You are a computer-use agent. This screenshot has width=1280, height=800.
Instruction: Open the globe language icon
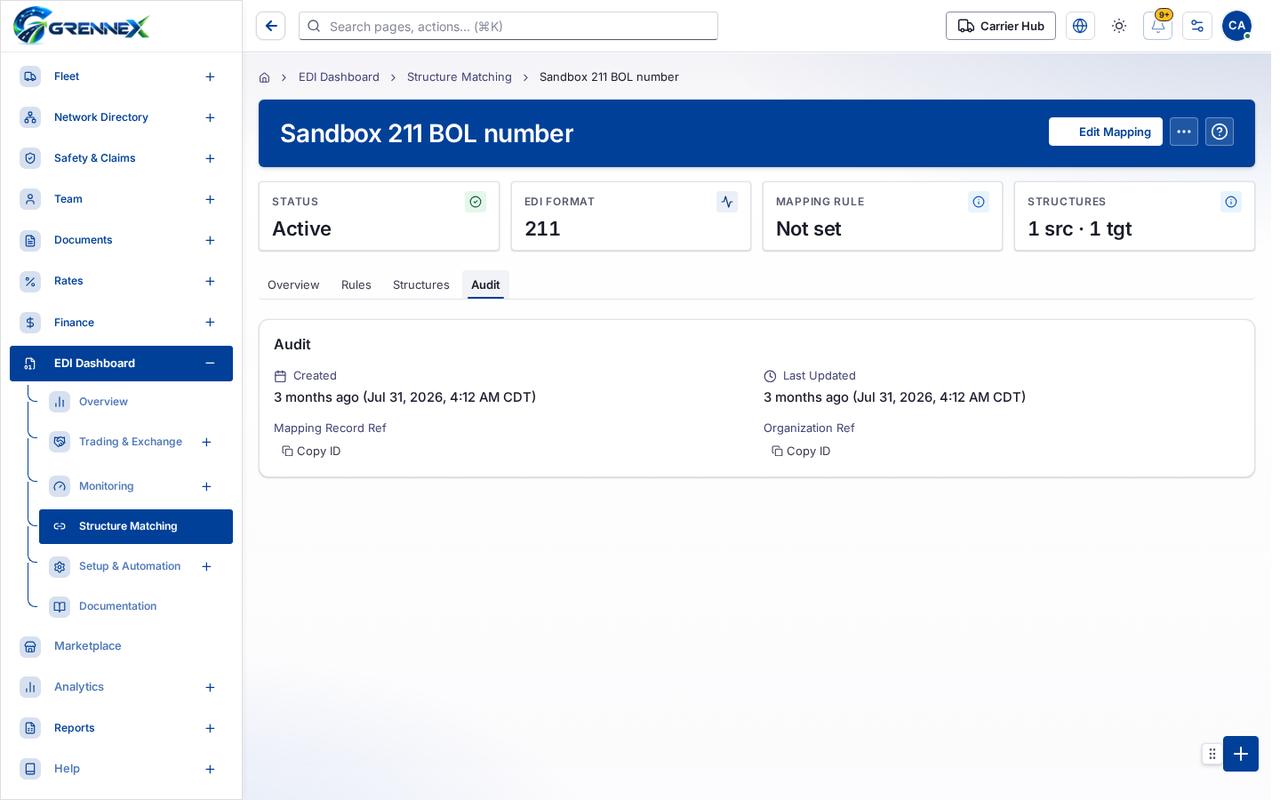(x=1080, y=26)
